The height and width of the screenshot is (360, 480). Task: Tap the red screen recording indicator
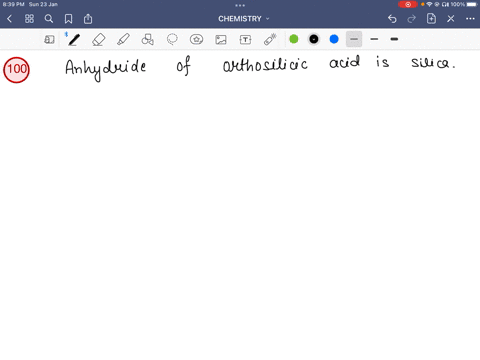408,4
